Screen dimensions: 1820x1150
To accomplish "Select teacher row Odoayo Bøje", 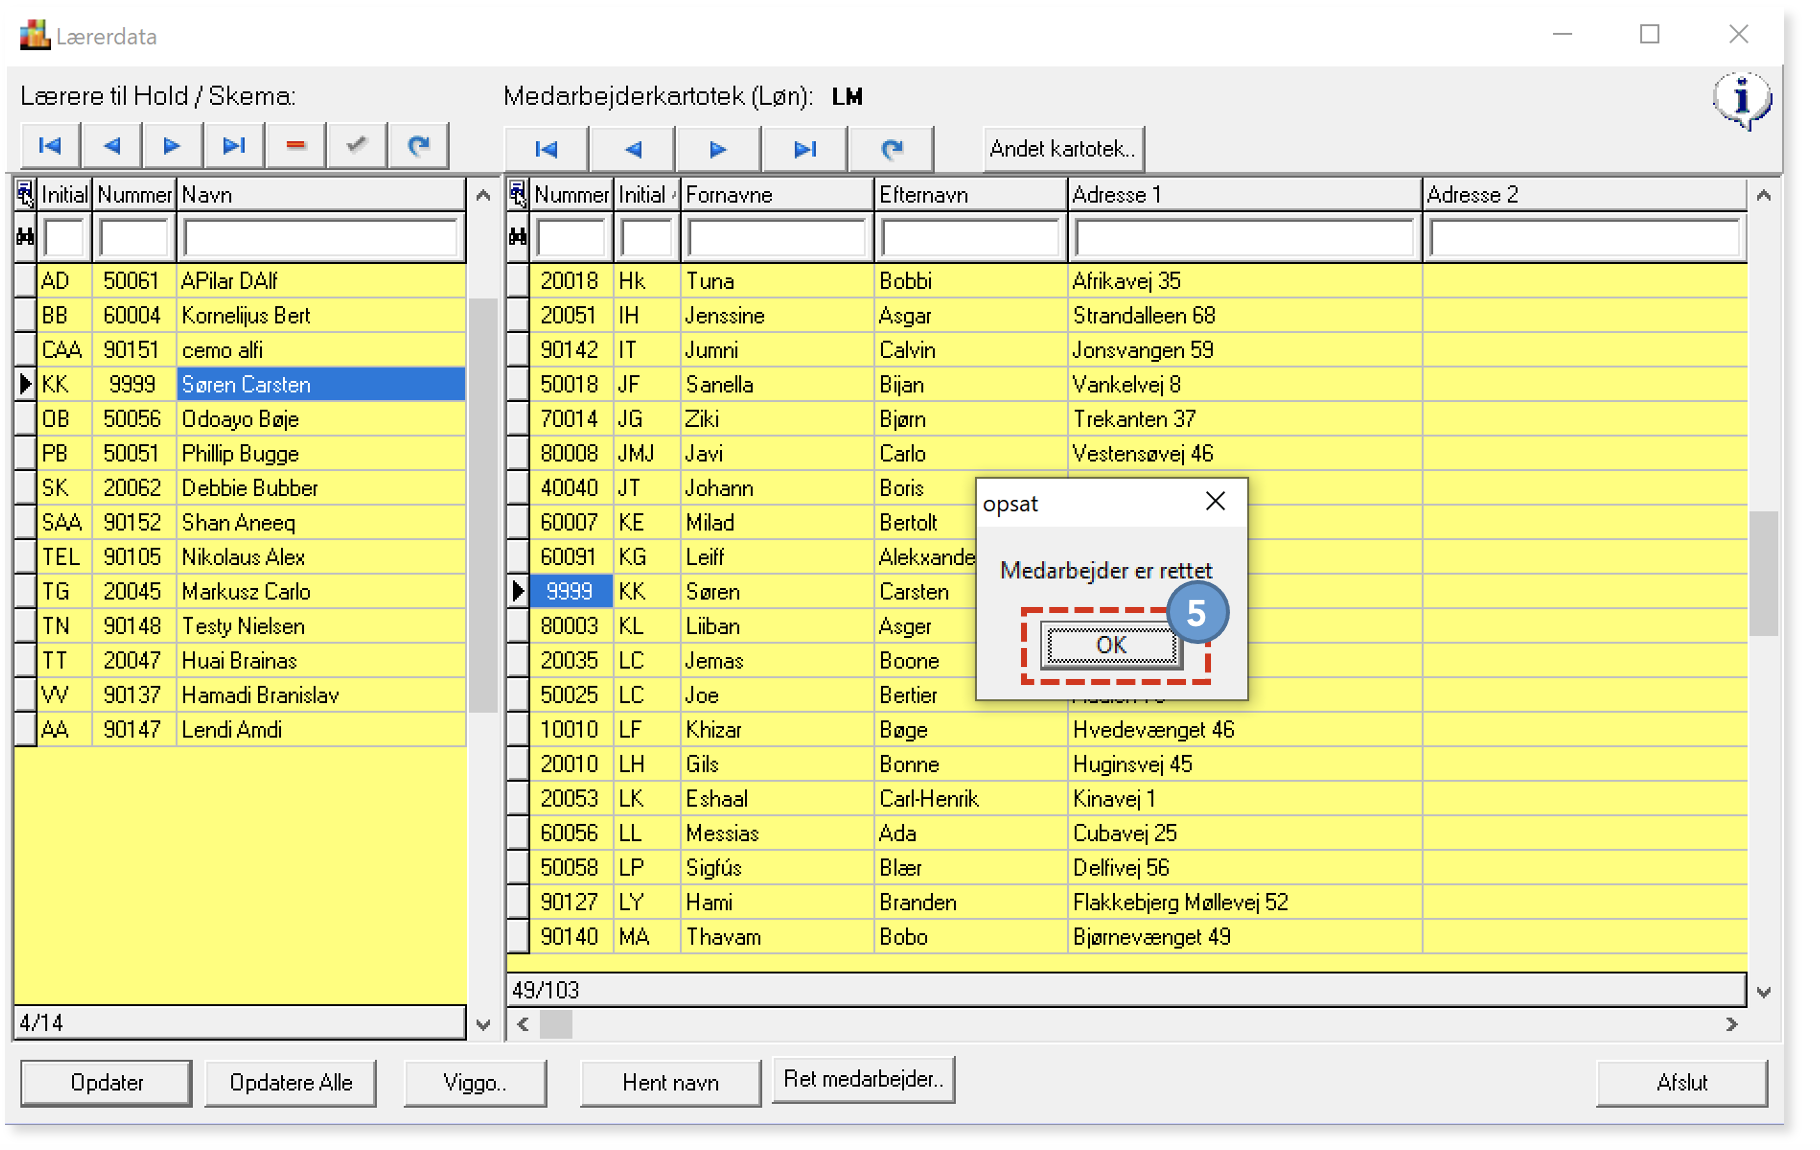I will [240, 419].
